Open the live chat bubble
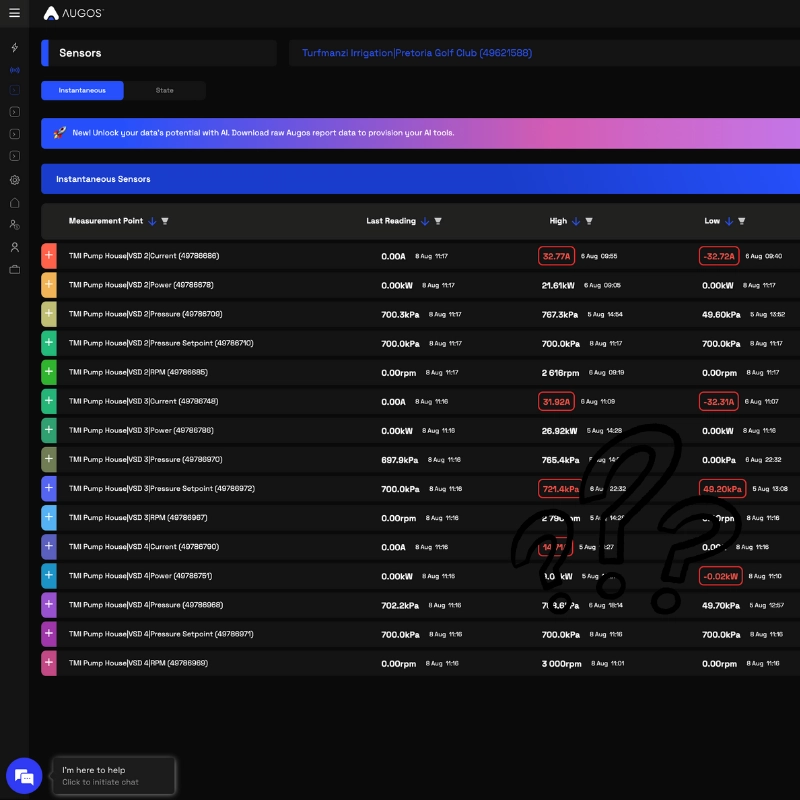Viewport: 800px width, 800px height. click(23, 775)
